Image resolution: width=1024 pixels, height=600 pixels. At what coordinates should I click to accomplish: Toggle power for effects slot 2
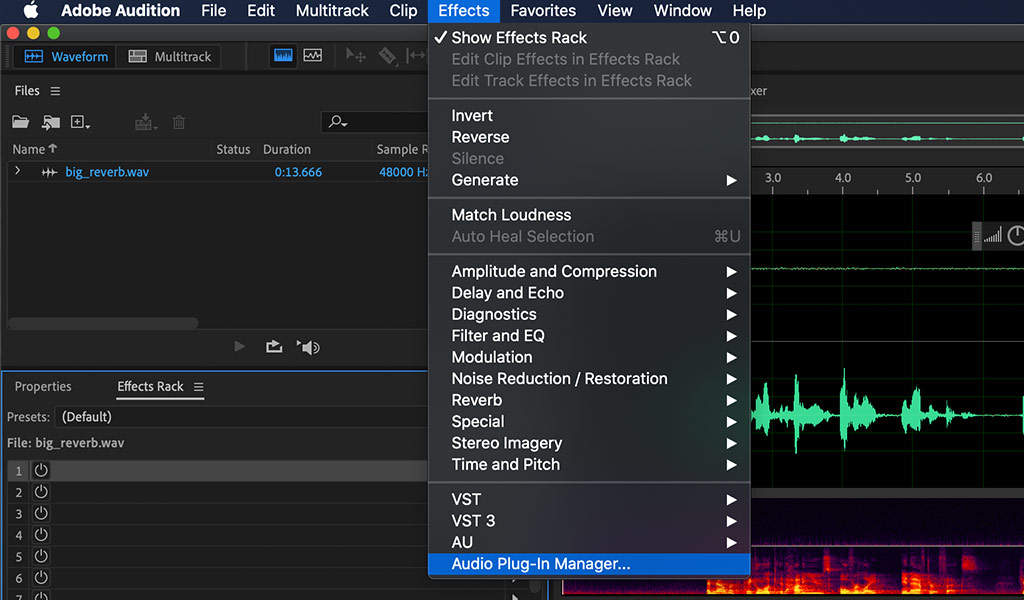[x=40, y=492]
